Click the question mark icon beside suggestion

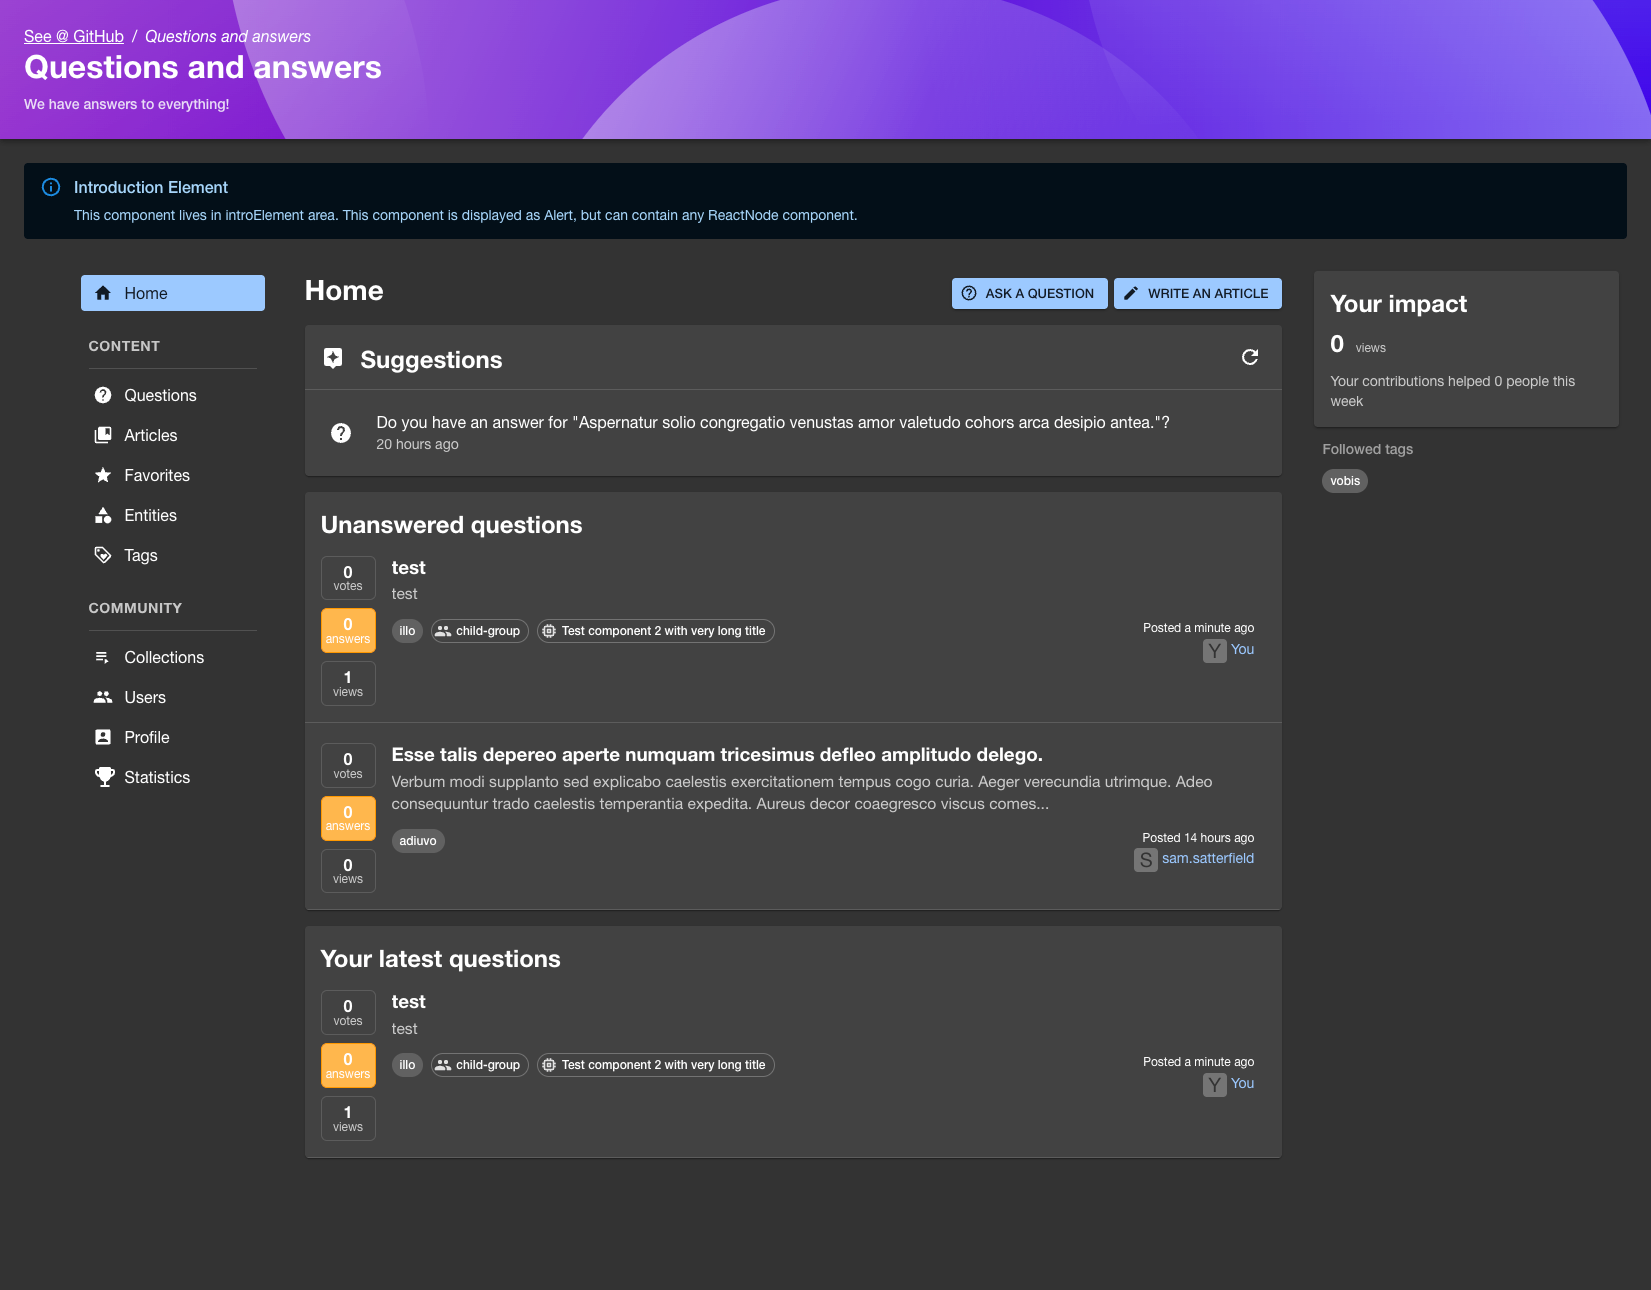pos(341,433)
